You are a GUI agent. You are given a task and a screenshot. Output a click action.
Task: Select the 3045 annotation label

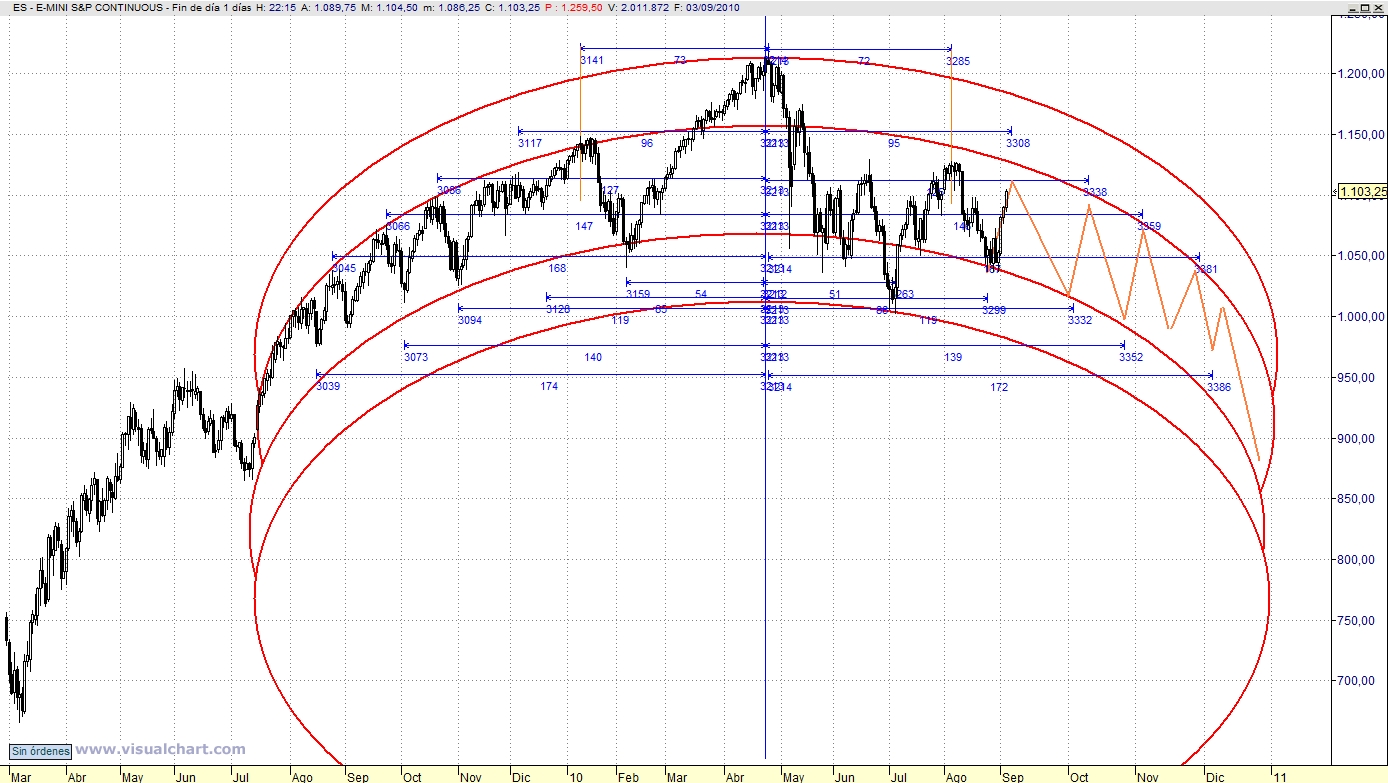coord(343,269)
